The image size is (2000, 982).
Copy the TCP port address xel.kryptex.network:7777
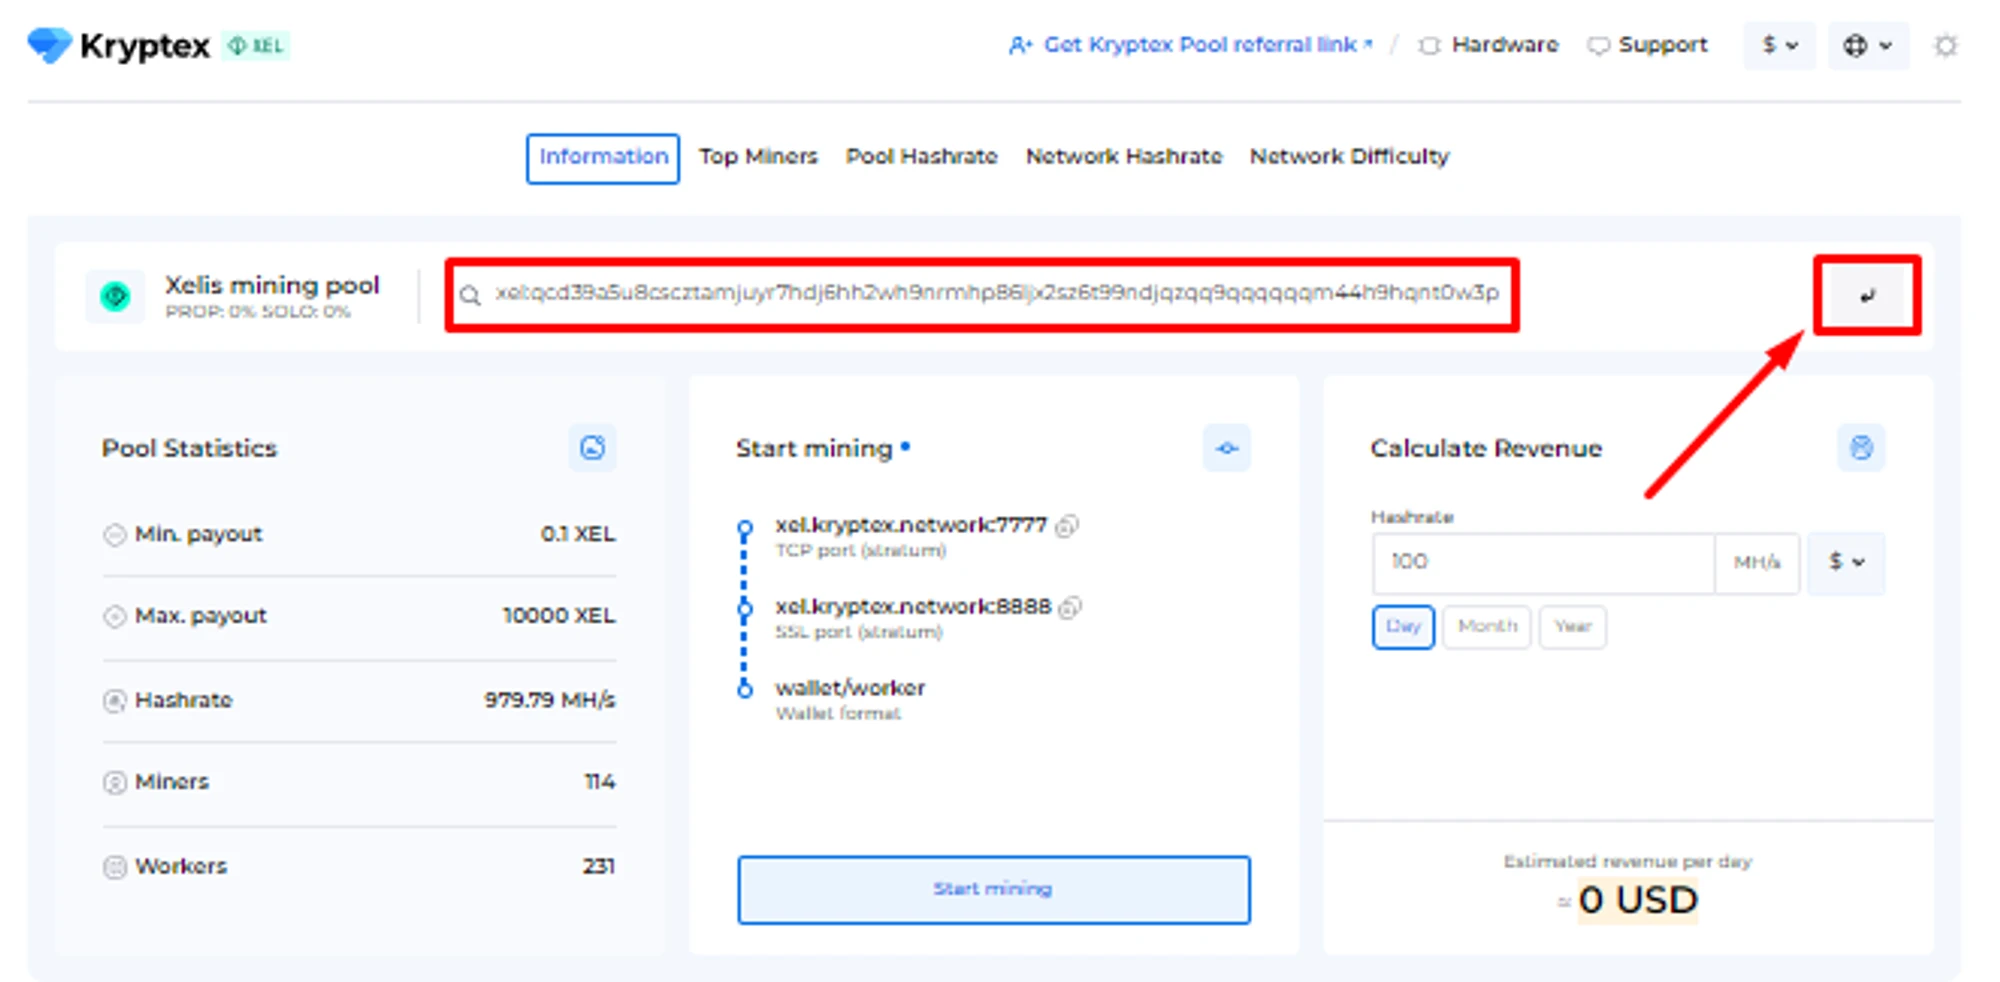(x=1068, y=526)
